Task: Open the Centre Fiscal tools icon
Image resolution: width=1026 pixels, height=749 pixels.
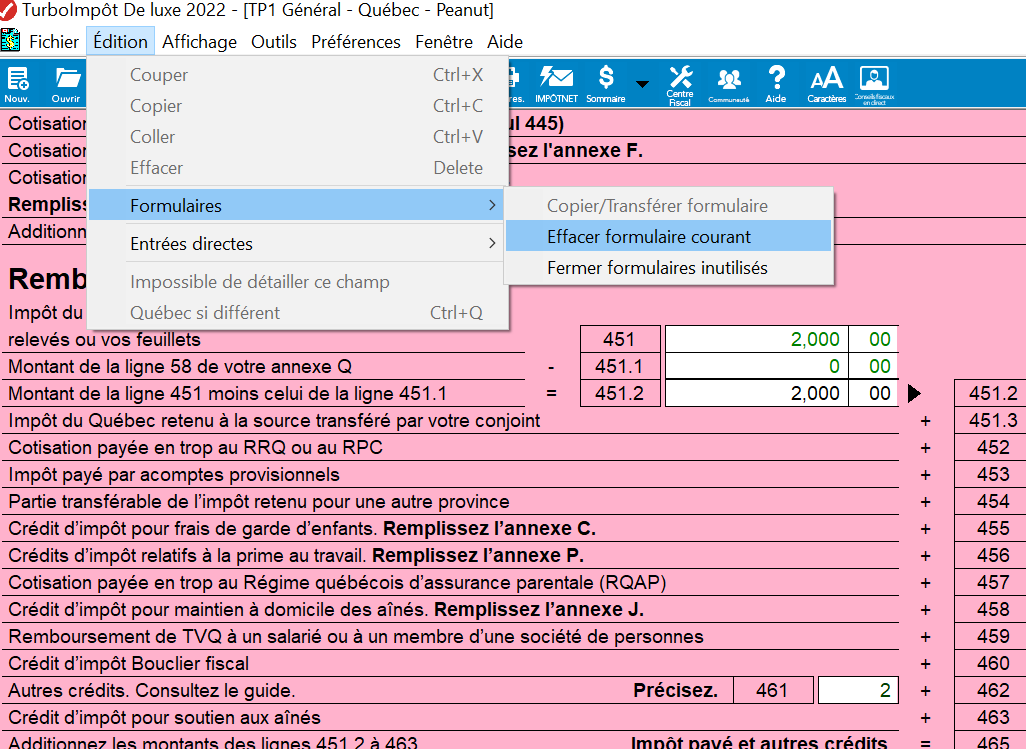Action: pyautogui.click(x=680, y=83)
